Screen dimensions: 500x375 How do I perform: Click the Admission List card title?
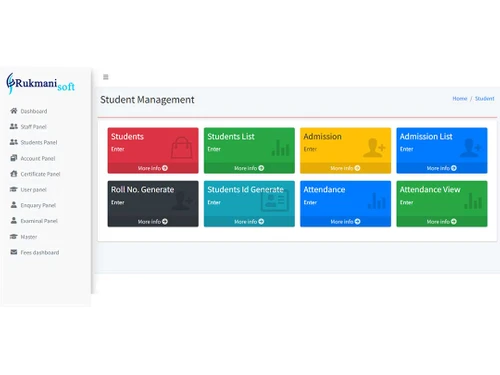click(x=426, y=137)
